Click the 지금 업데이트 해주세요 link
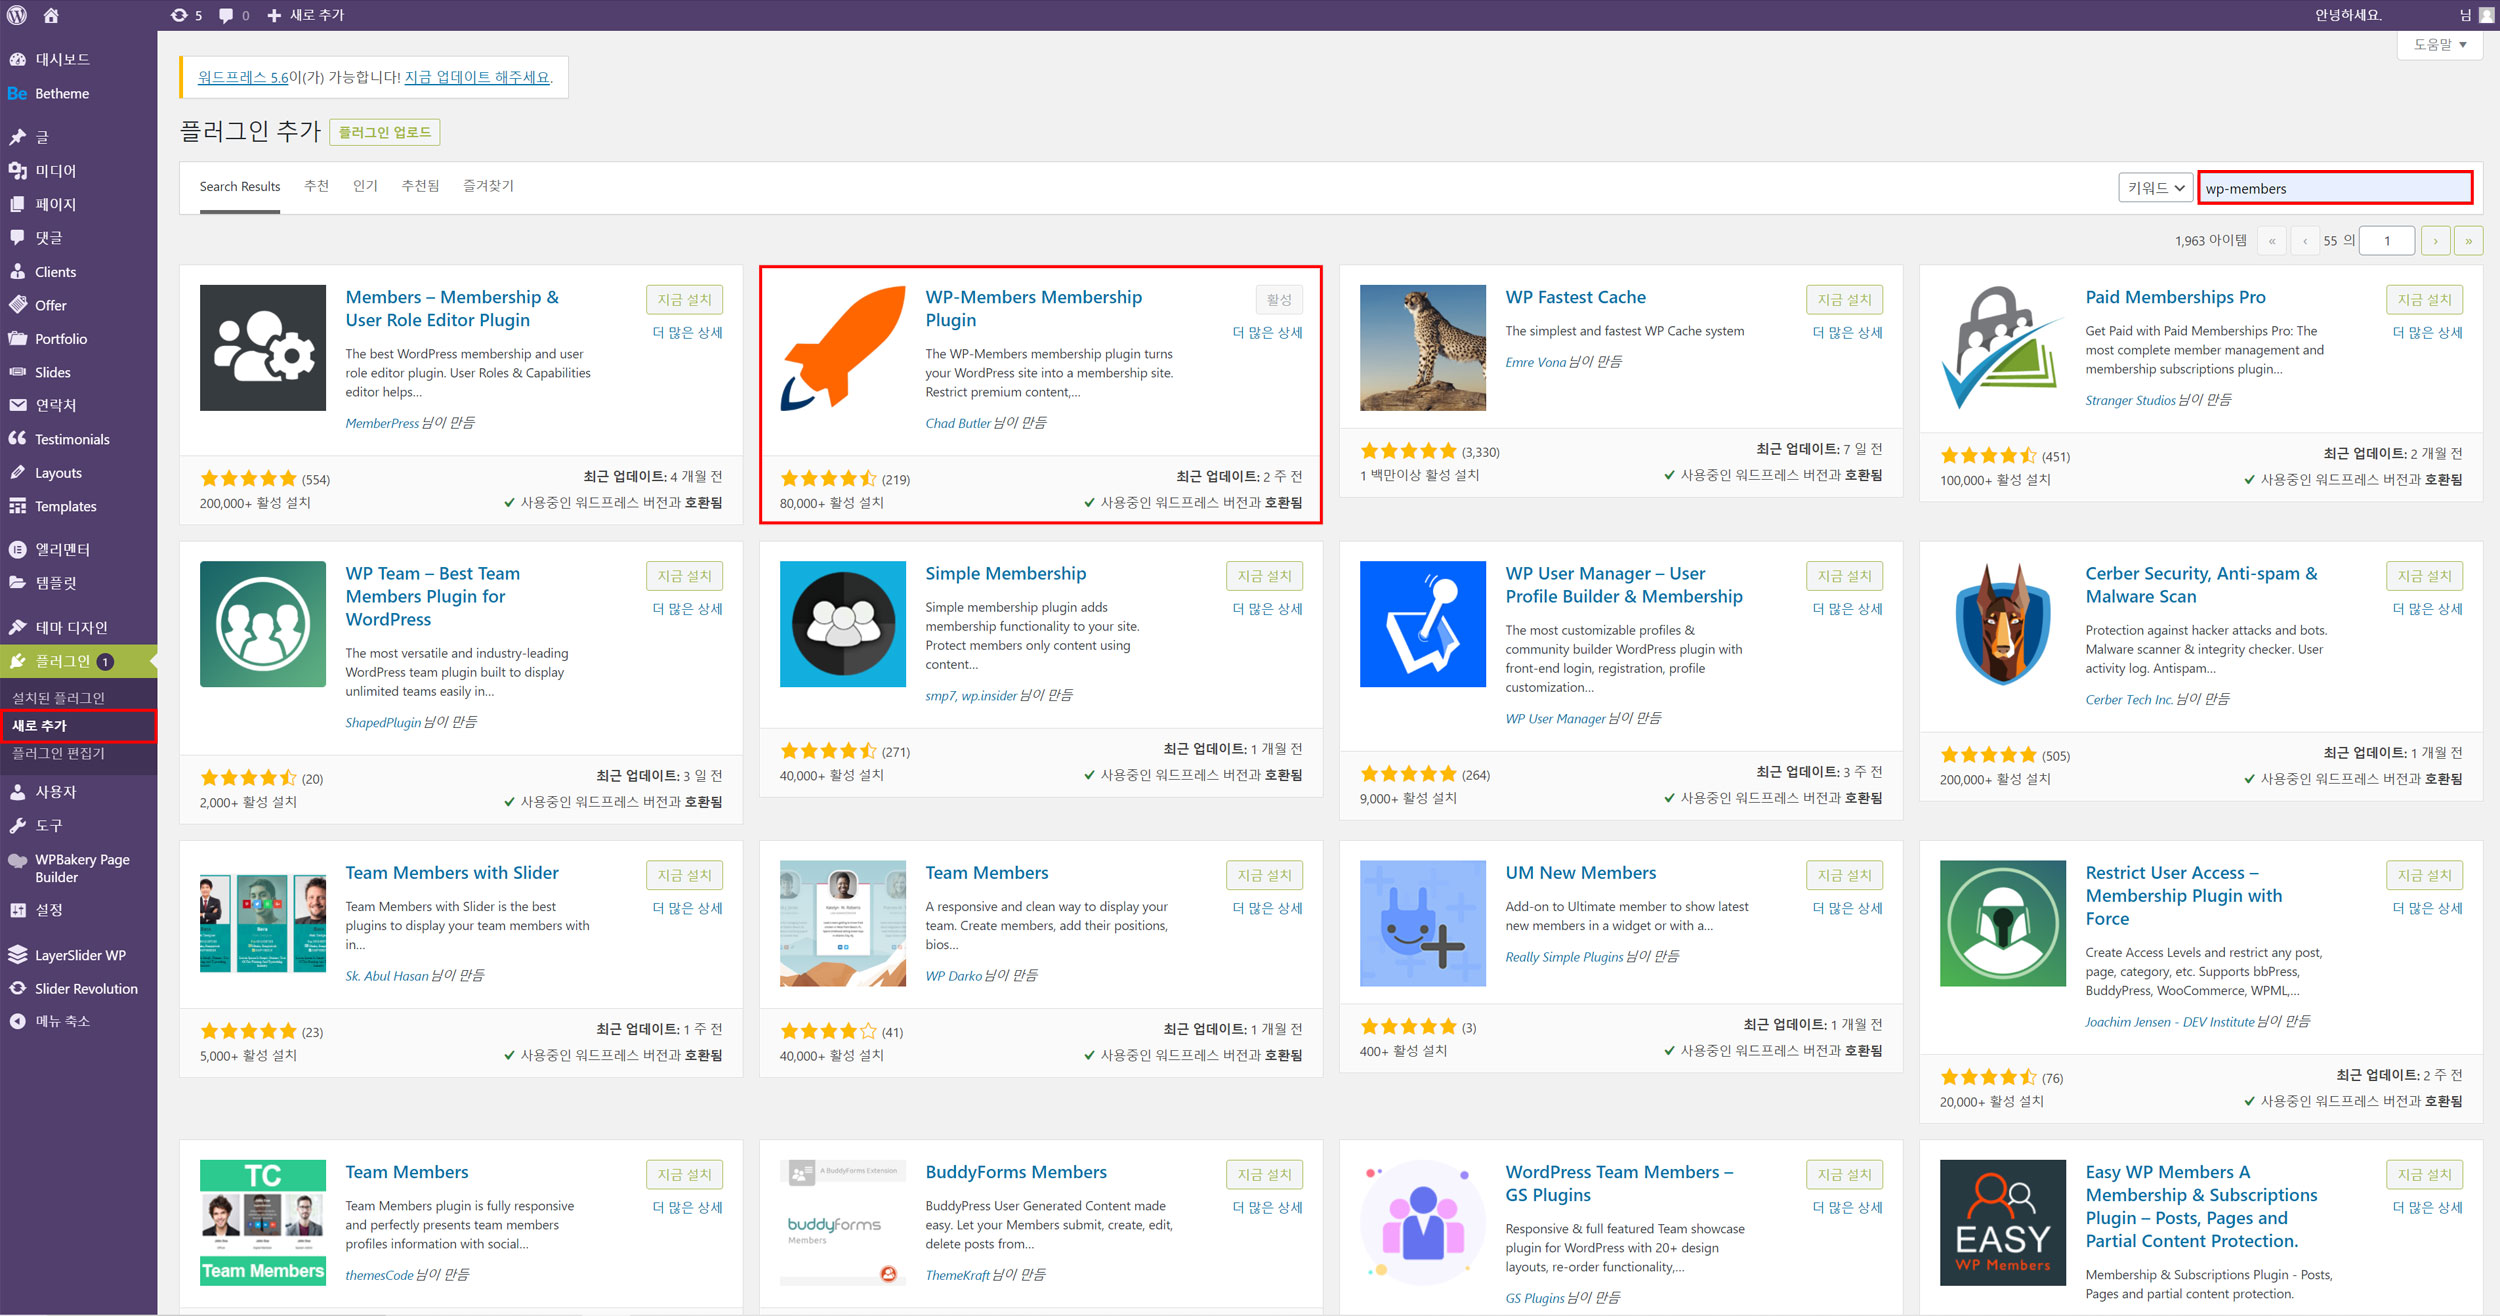2500x1316 pixels. [477, 77]
